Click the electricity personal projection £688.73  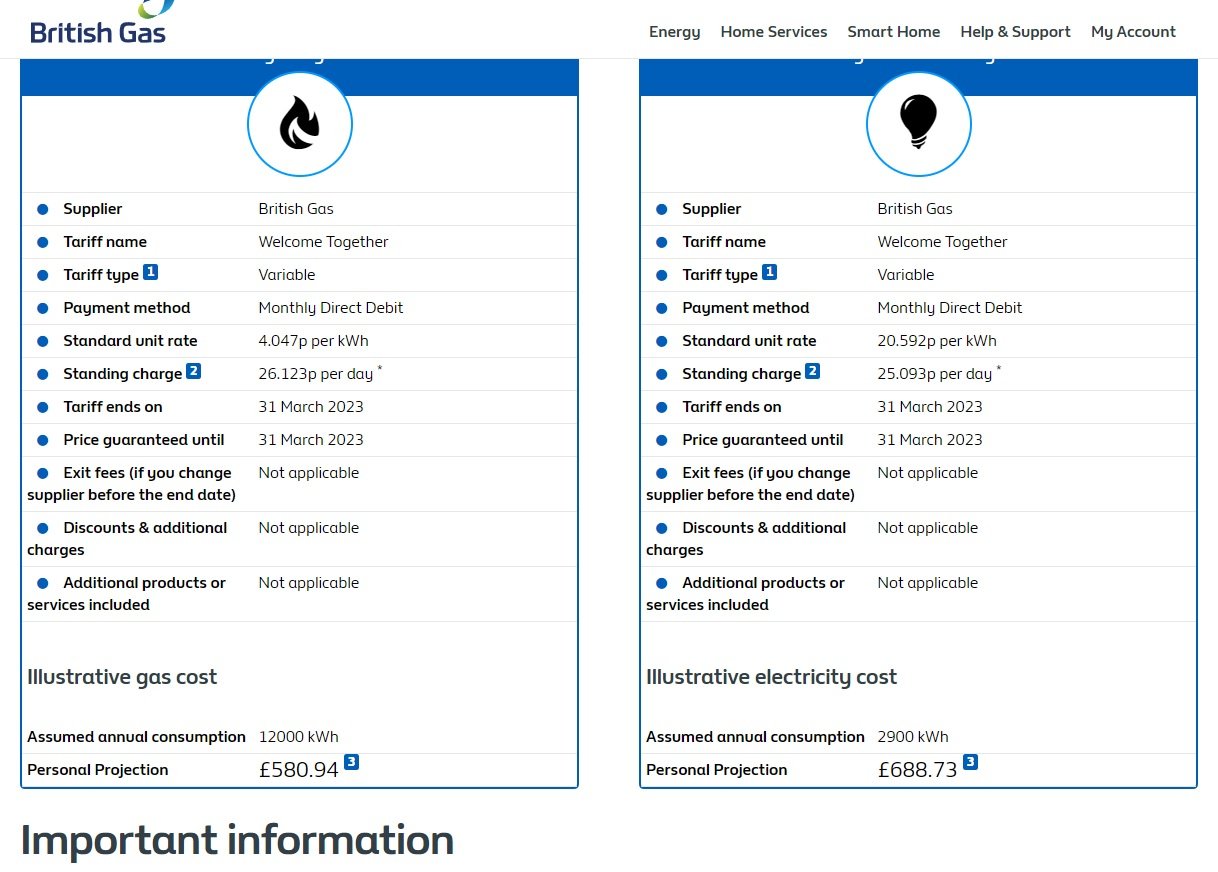(917, 770)
